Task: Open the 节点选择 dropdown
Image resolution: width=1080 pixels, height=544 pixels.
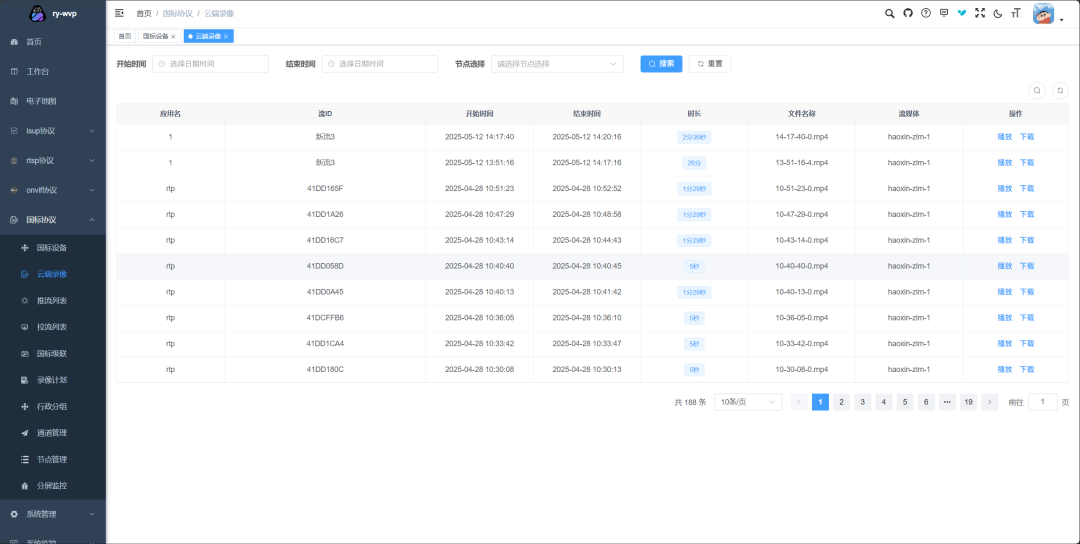Action: click(557, 64)
